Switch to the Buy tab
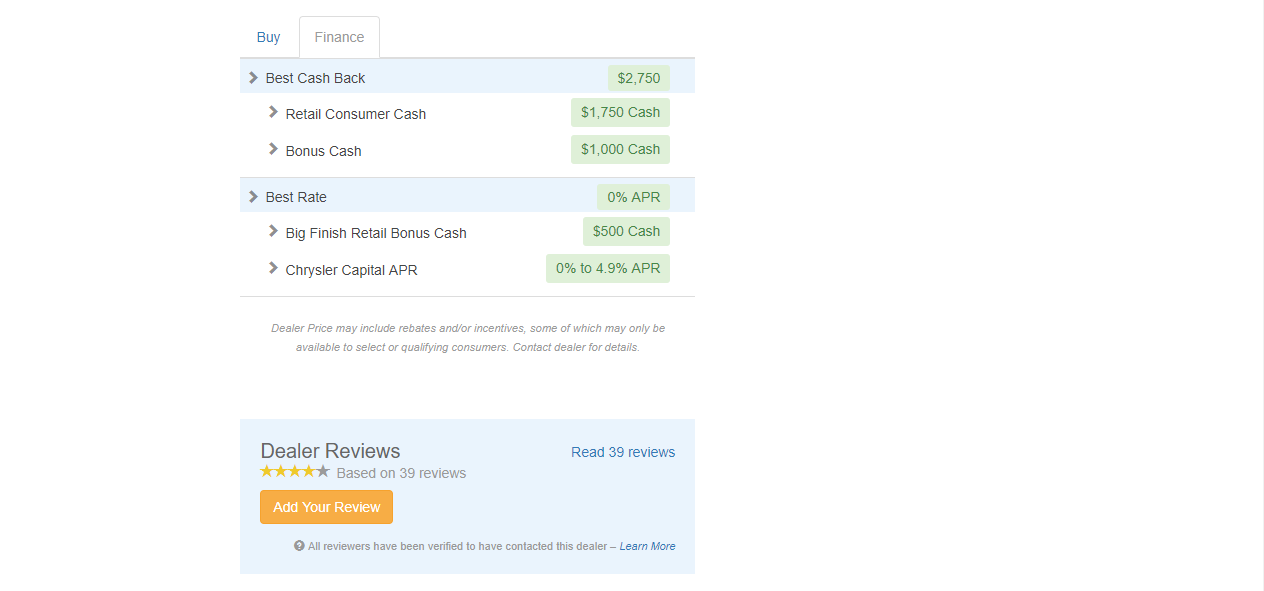Image resolution: width=1264 pixels, height=591 pixels. (x=268, y=37)
